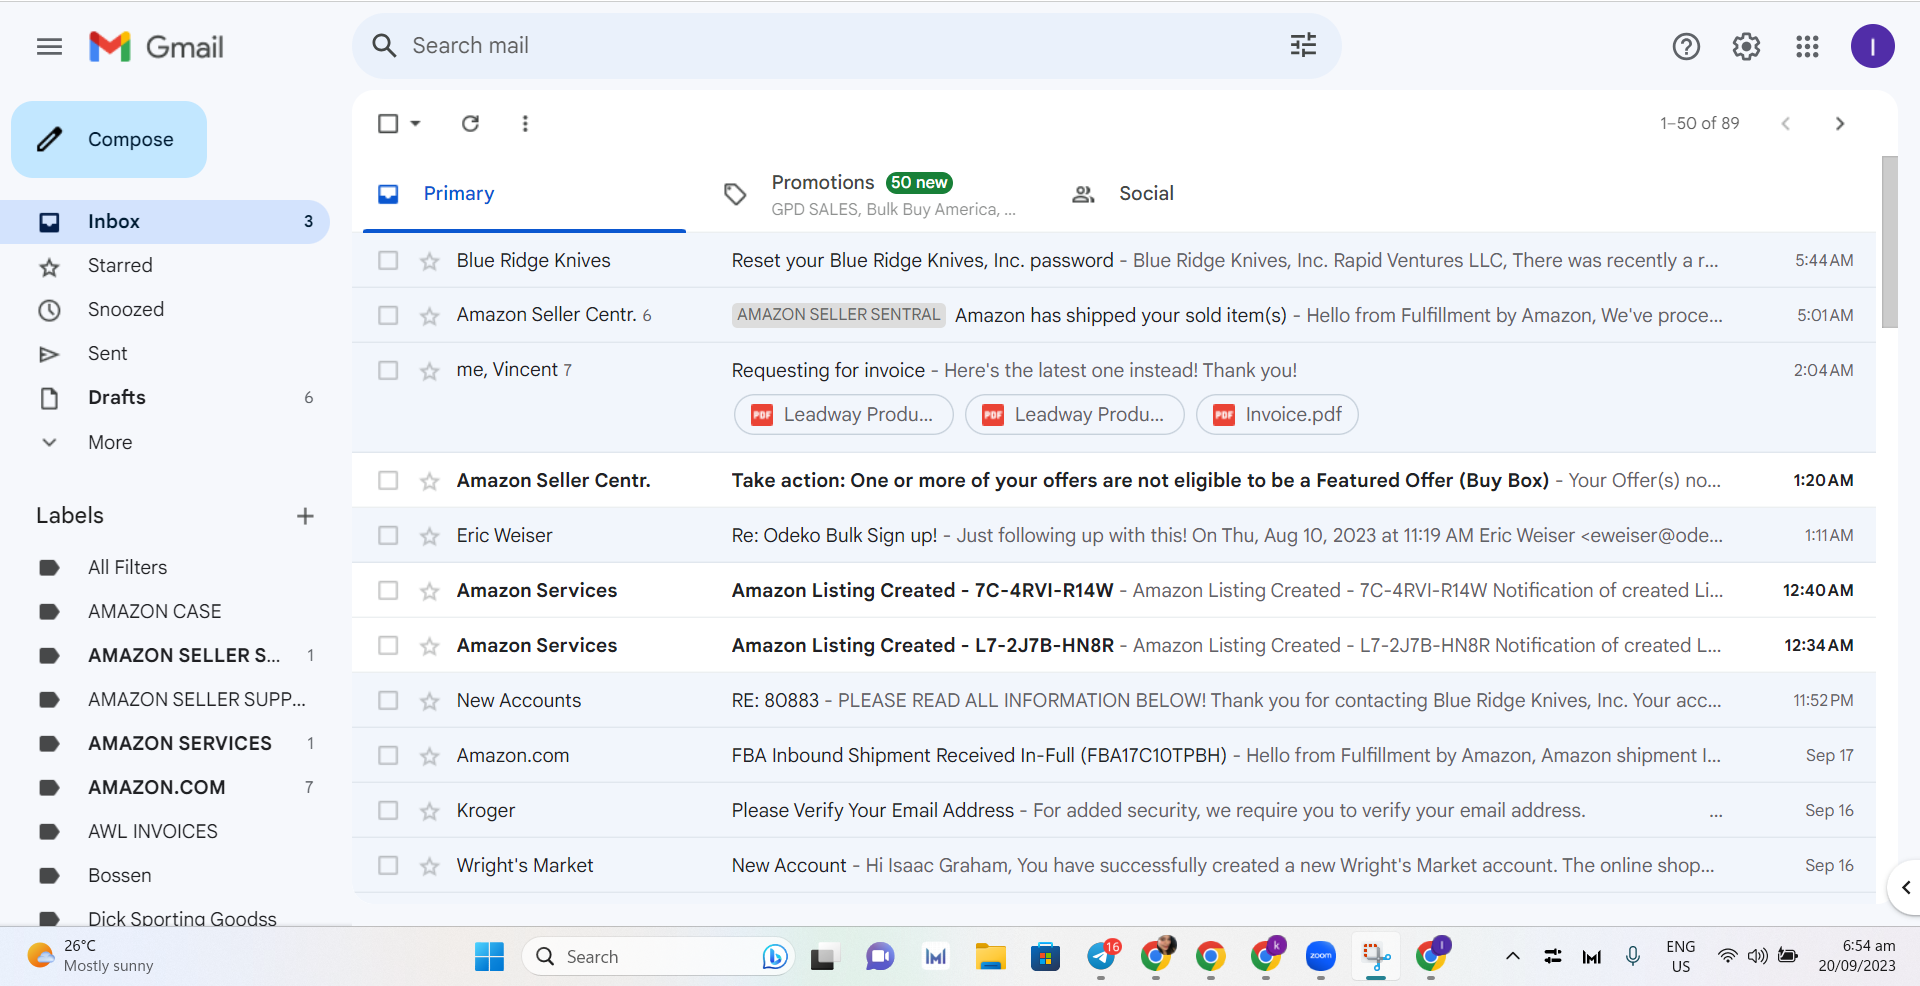Open weather widget showing 26°C
This screenshot has width=1920, height=986.
point(92,956)
